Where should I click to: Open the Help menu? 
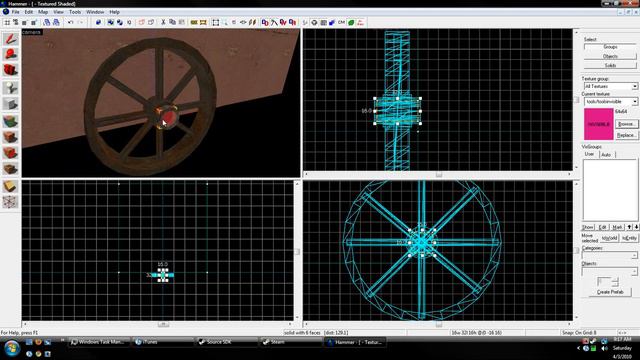115,12
